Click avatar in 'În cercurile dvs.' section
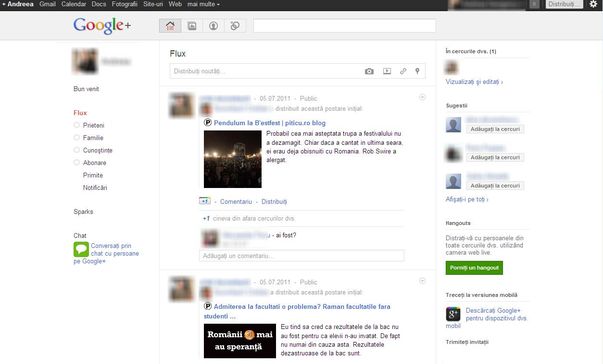Viewport: 603px width, 364px height. [x=451, y=67]
